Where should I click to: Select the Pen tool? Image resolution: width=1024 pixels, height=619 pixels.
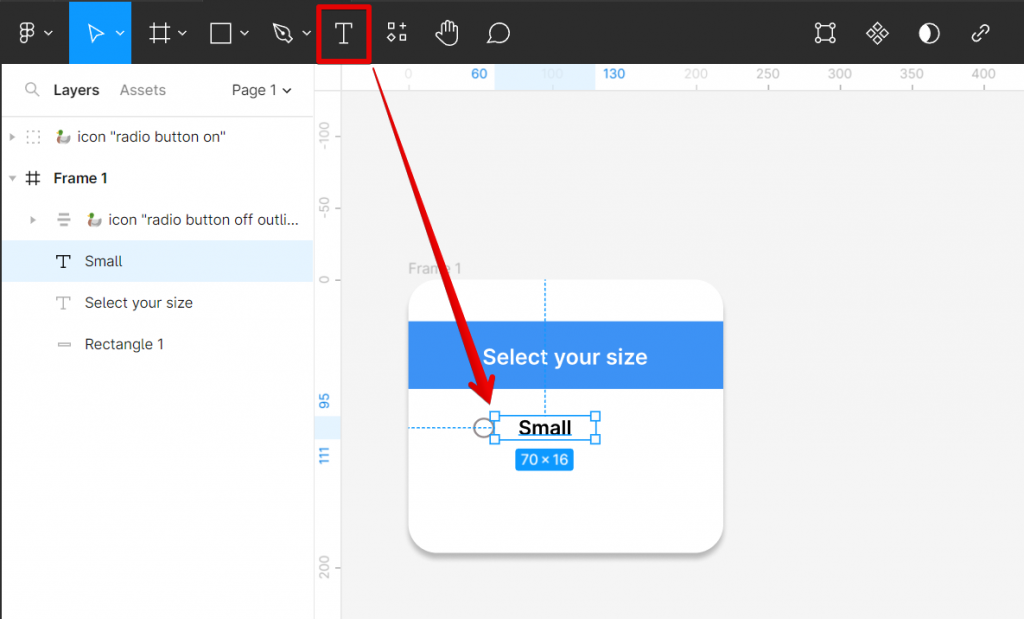283,33
